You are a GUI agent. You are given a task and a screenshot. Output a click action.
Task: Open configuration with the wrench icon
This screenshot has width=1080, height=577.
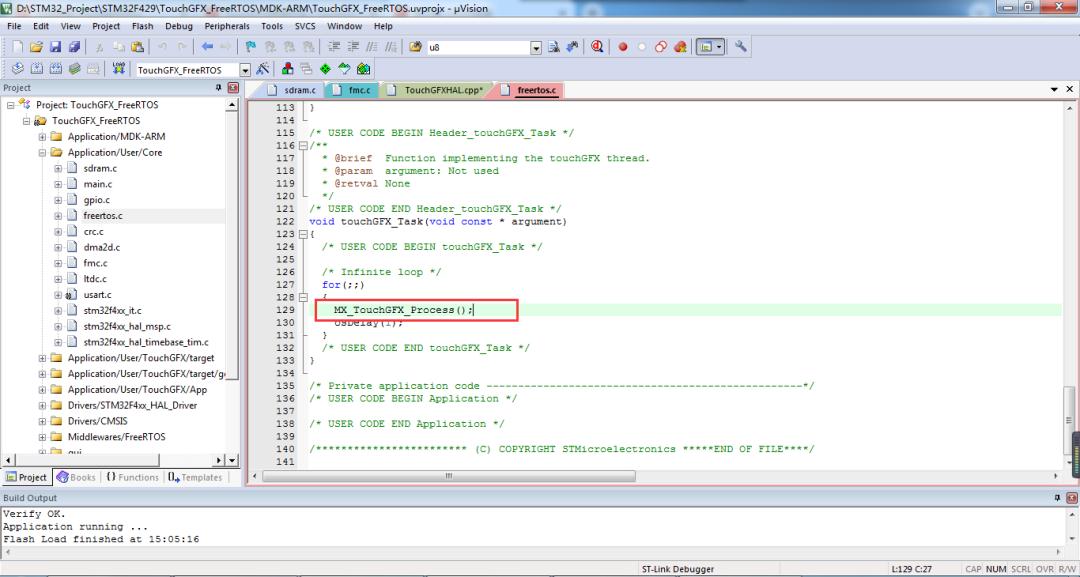point(740,47)
